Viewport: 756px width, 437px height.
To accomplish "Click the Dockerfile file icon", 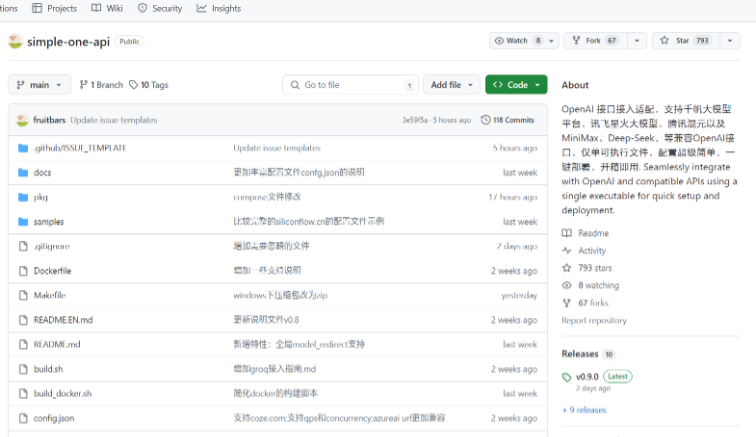I will point(23,271).
